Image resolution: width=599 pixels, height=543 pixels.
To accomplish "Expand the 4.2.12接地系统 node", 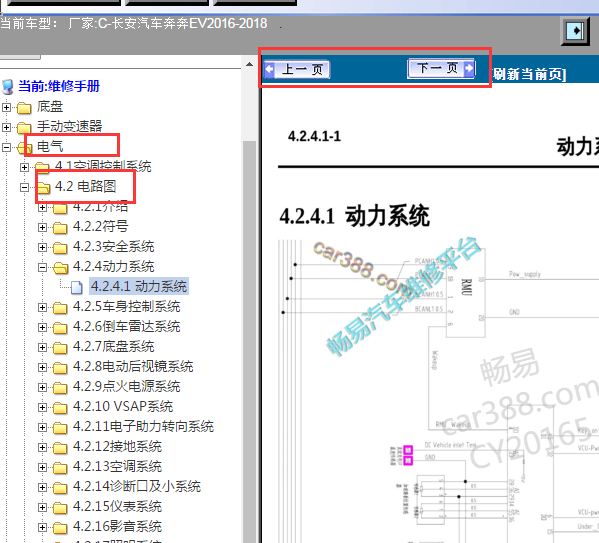I will pos(42,447).
